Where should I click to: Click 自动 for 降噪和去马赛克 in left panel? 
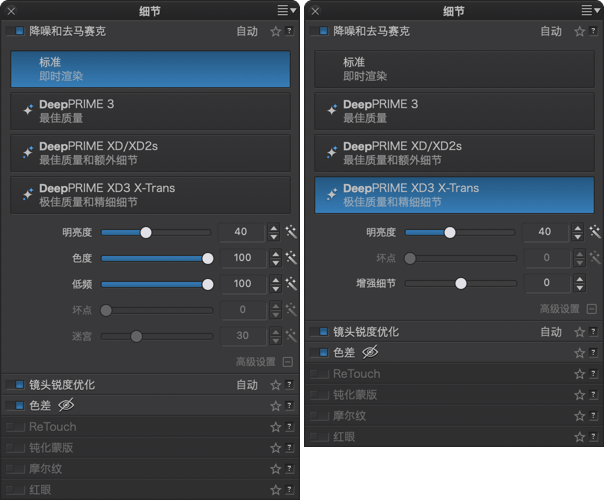(x=247, y=31)
